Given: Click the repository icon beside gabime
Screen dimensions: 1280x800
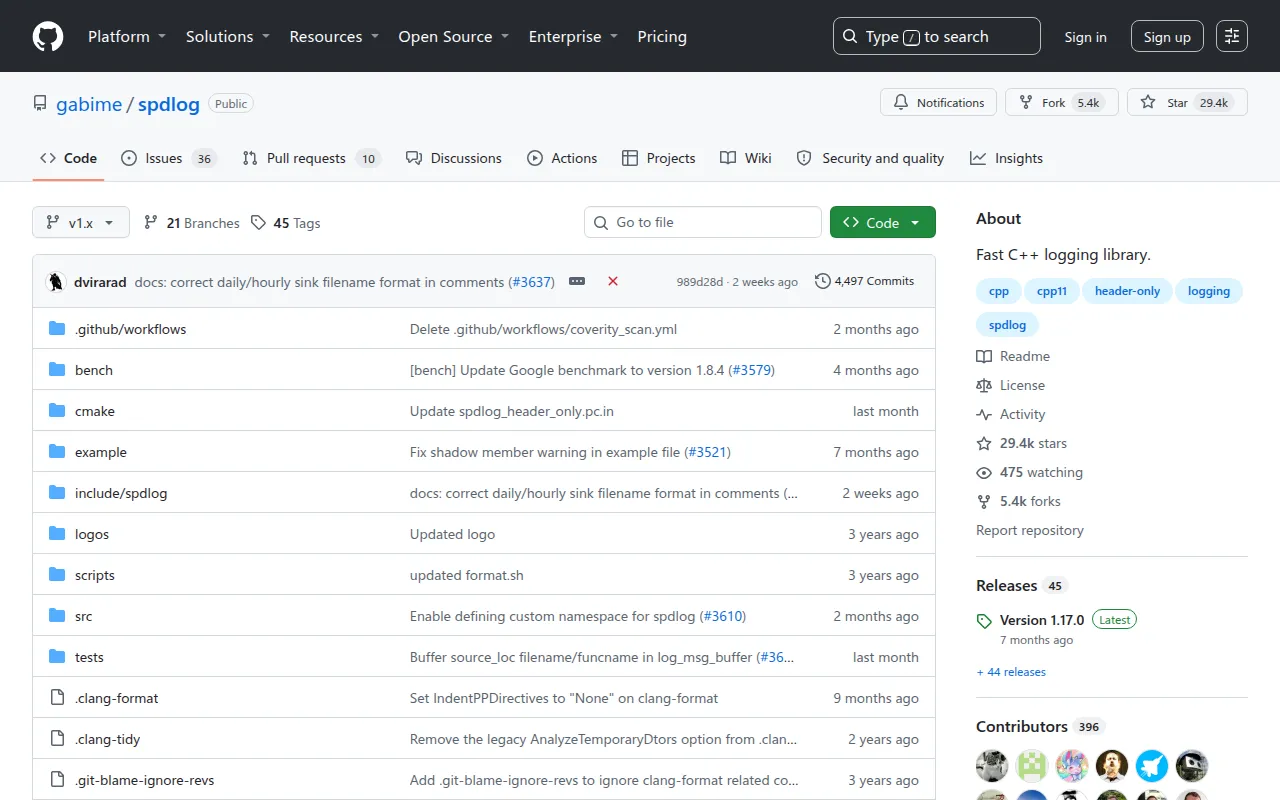Looking at the screenshot, I should pyautogui.click(x=40, y=103).
